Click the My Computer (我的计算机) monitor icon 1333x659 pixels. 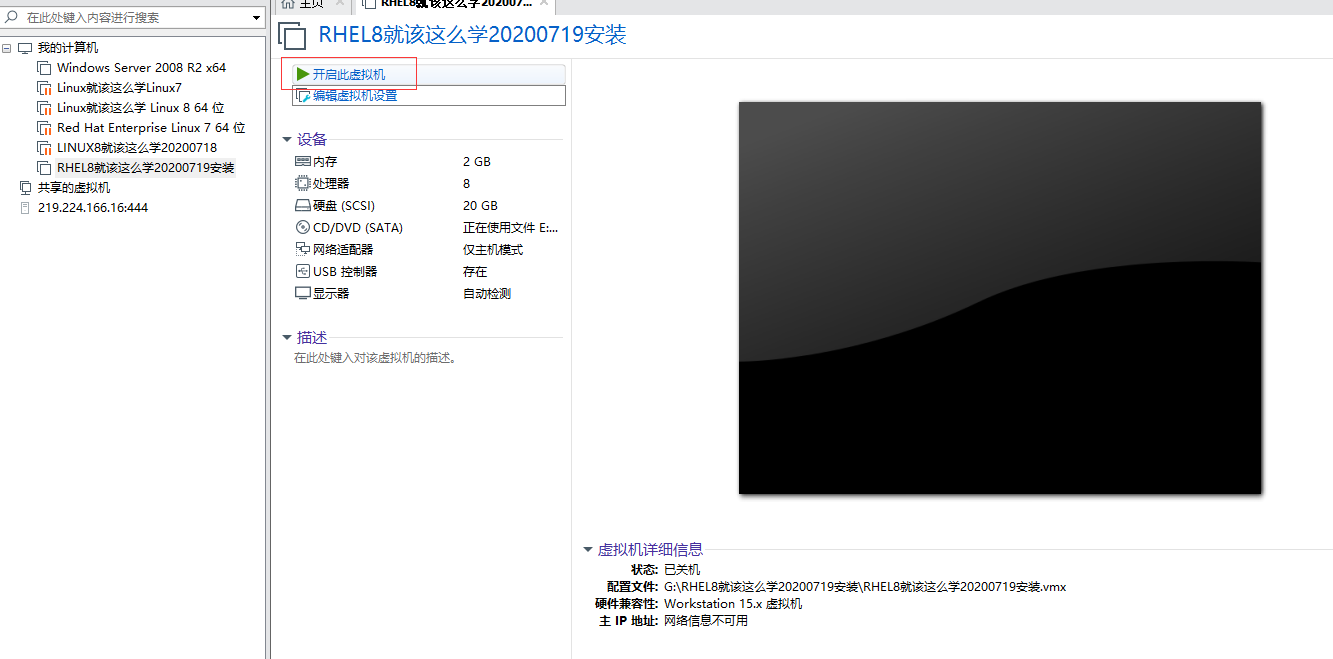pyautogui.click(x=26, y=48)
